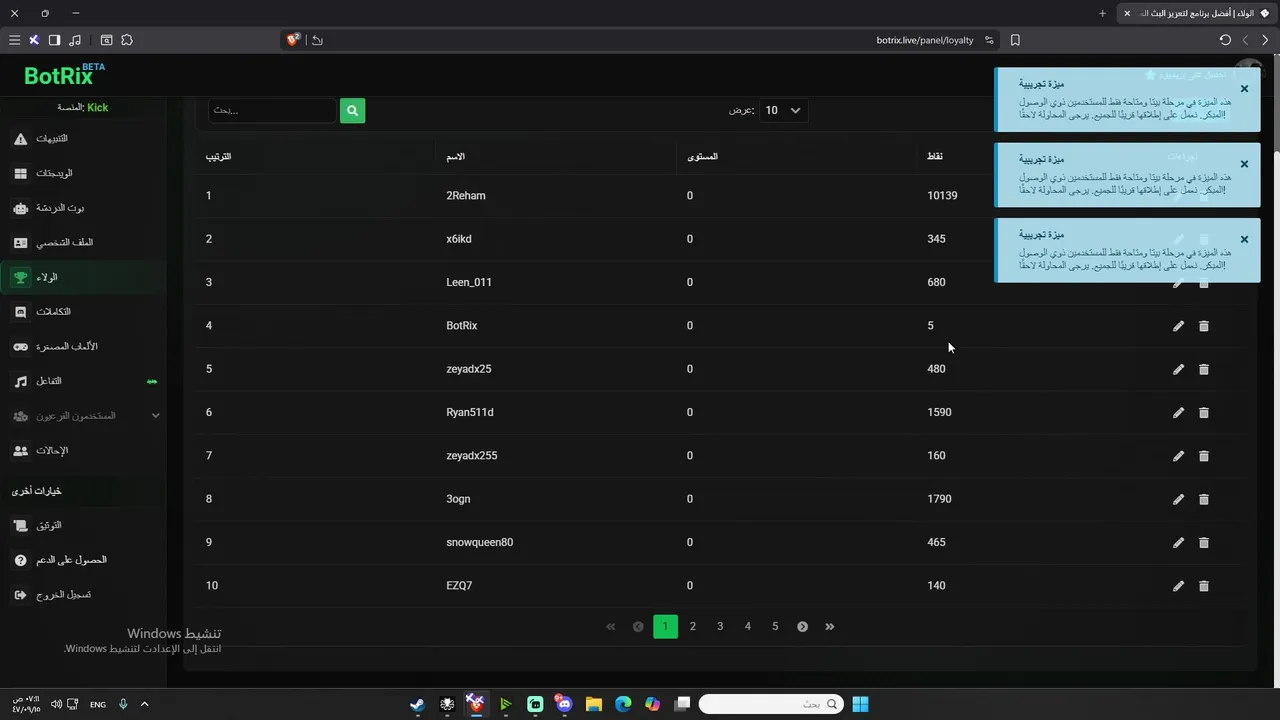Delete the snowqueen80 row

(x=1204, y=542)
